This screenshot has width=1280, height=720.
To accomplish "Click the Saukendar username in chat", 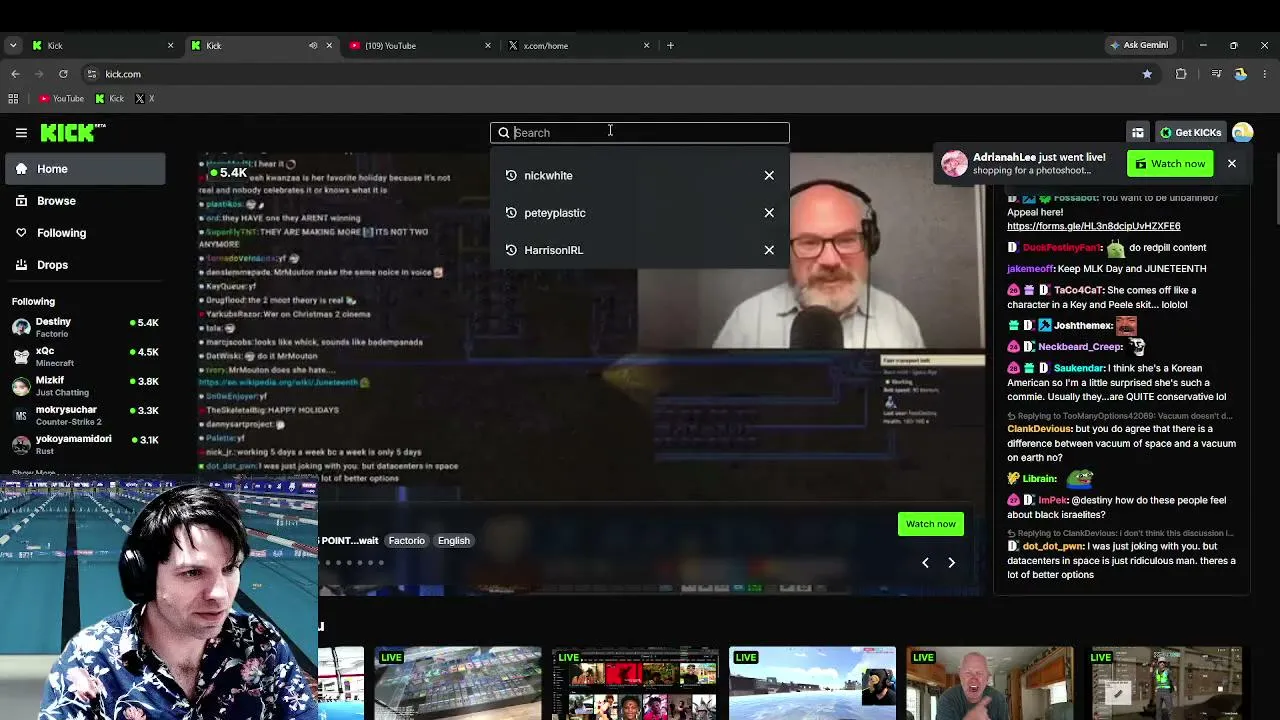I will tap(1078, 368).
